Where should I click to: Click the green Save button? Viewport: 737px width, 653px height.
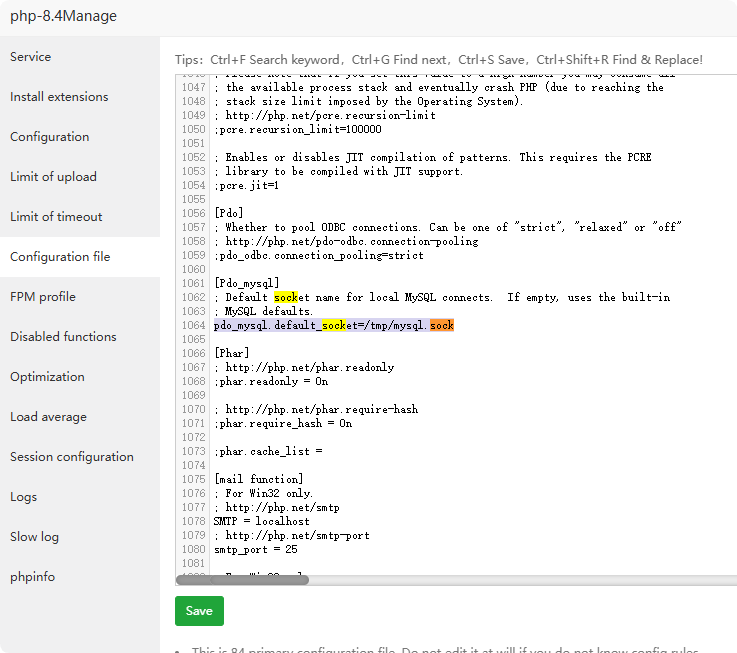[199, 611]
